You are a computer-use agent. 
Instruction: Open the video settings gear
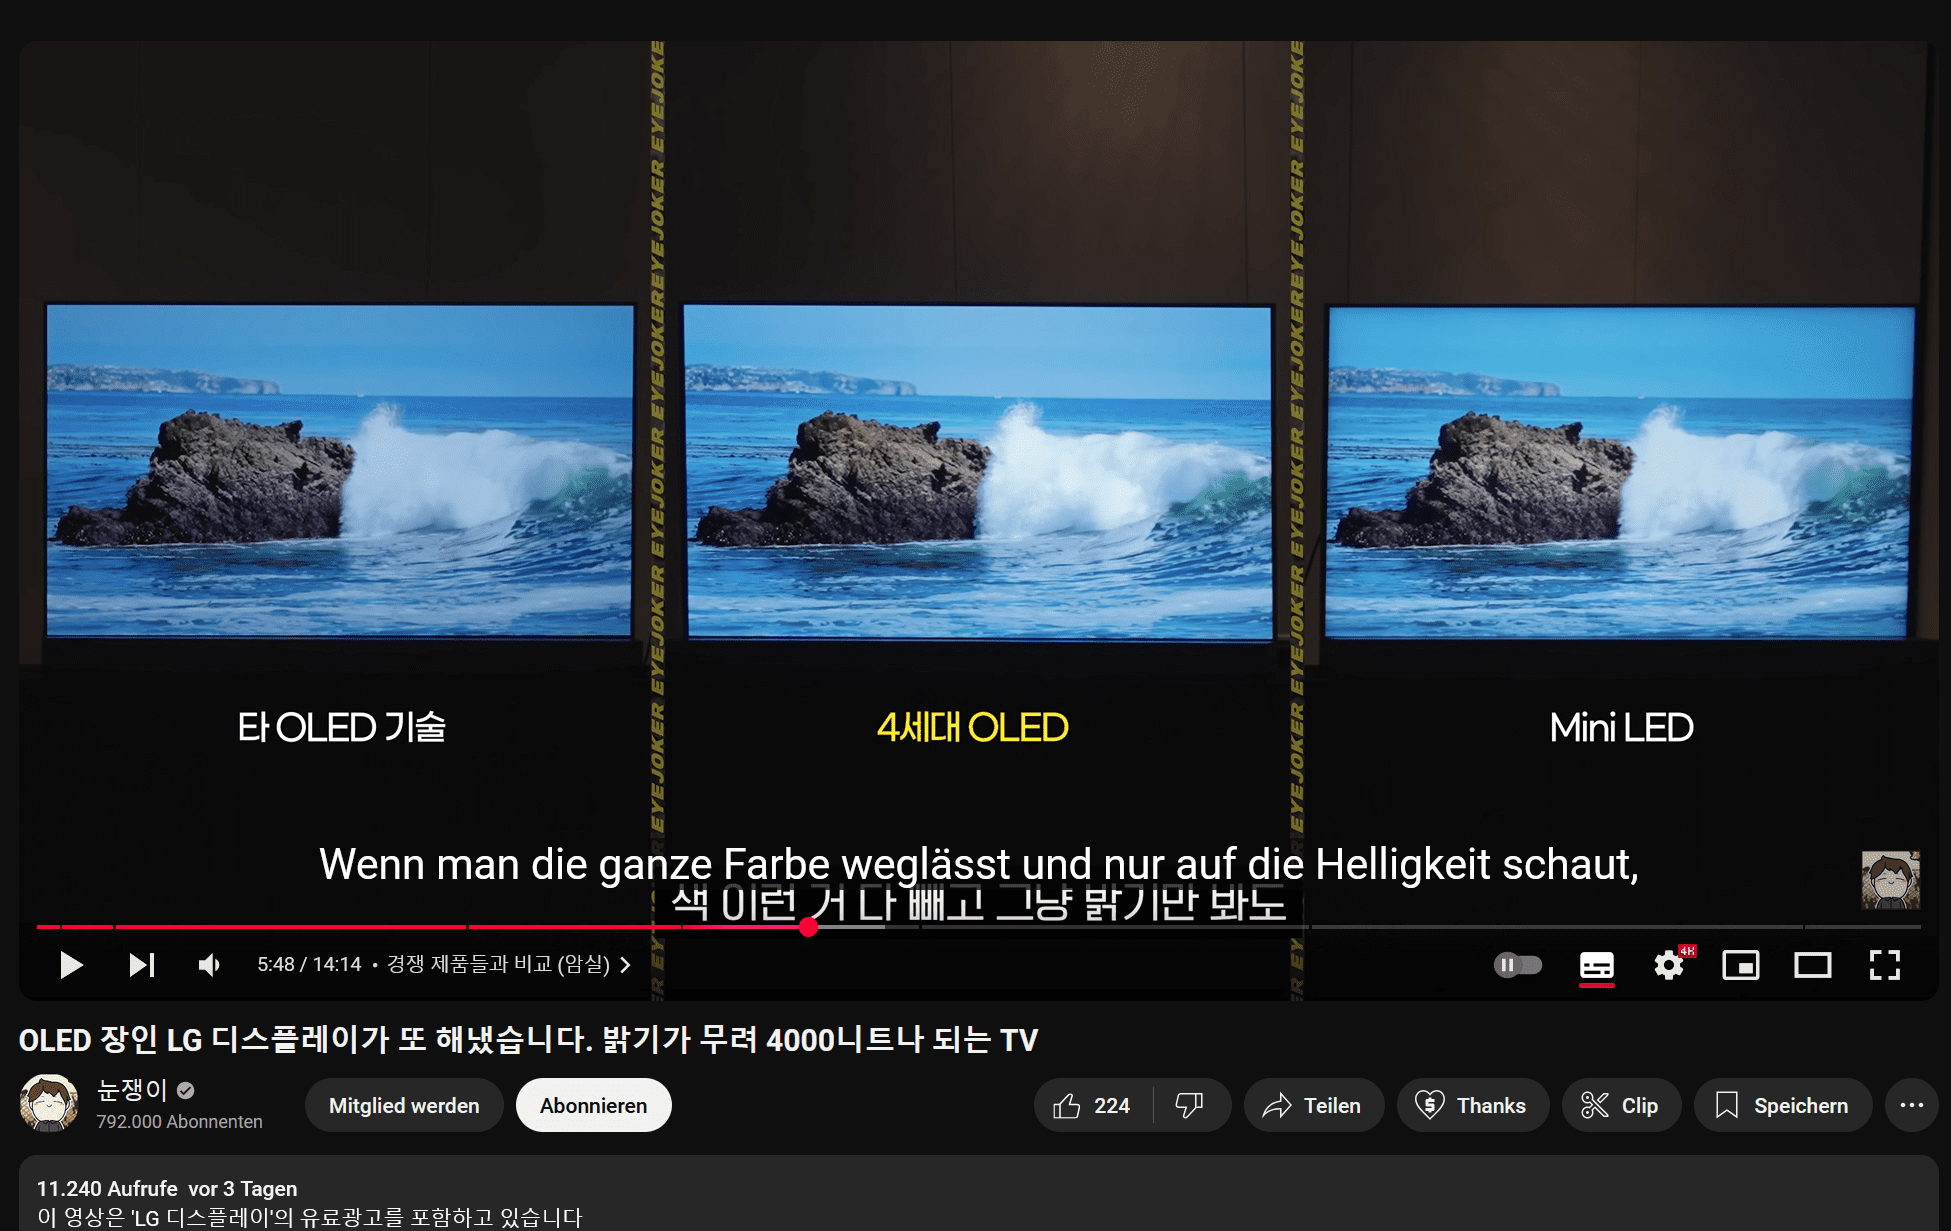tap(1669, 965)
